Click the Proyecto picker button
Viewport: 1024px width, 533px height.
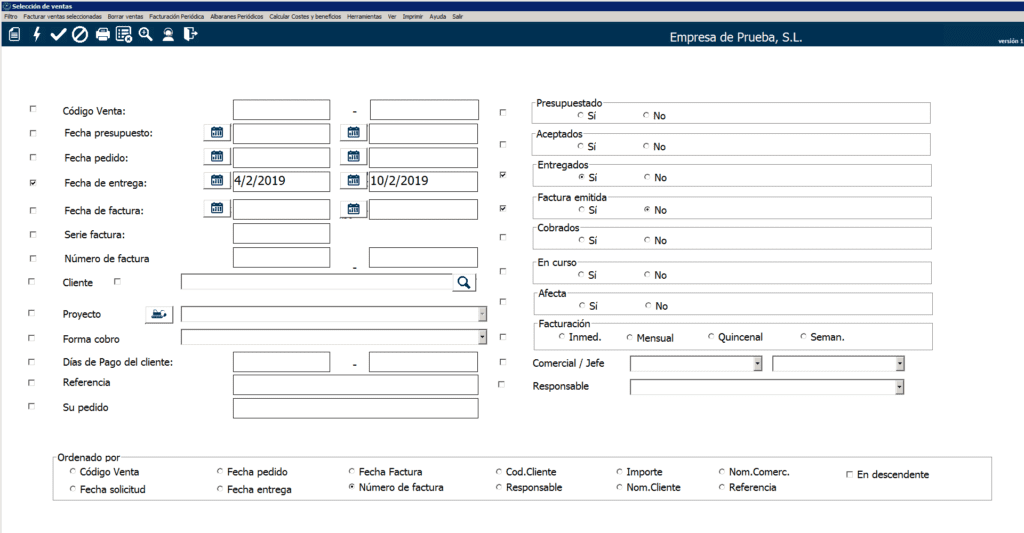point(159,314)
